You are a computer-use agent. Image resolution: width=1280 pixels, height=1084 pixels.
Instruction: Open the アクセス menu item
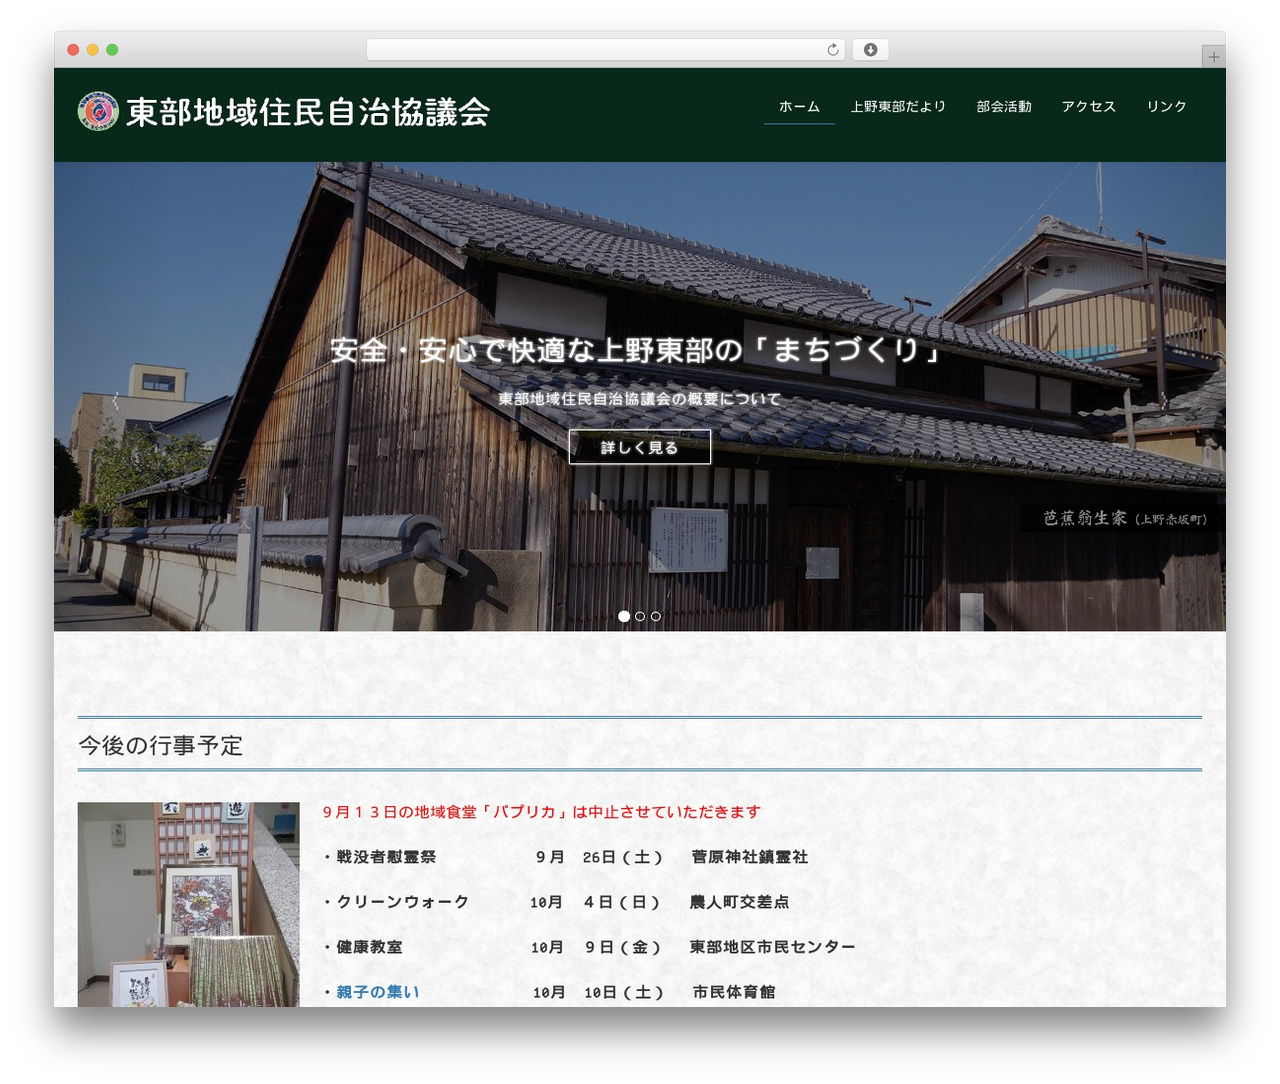point(1088,106)
